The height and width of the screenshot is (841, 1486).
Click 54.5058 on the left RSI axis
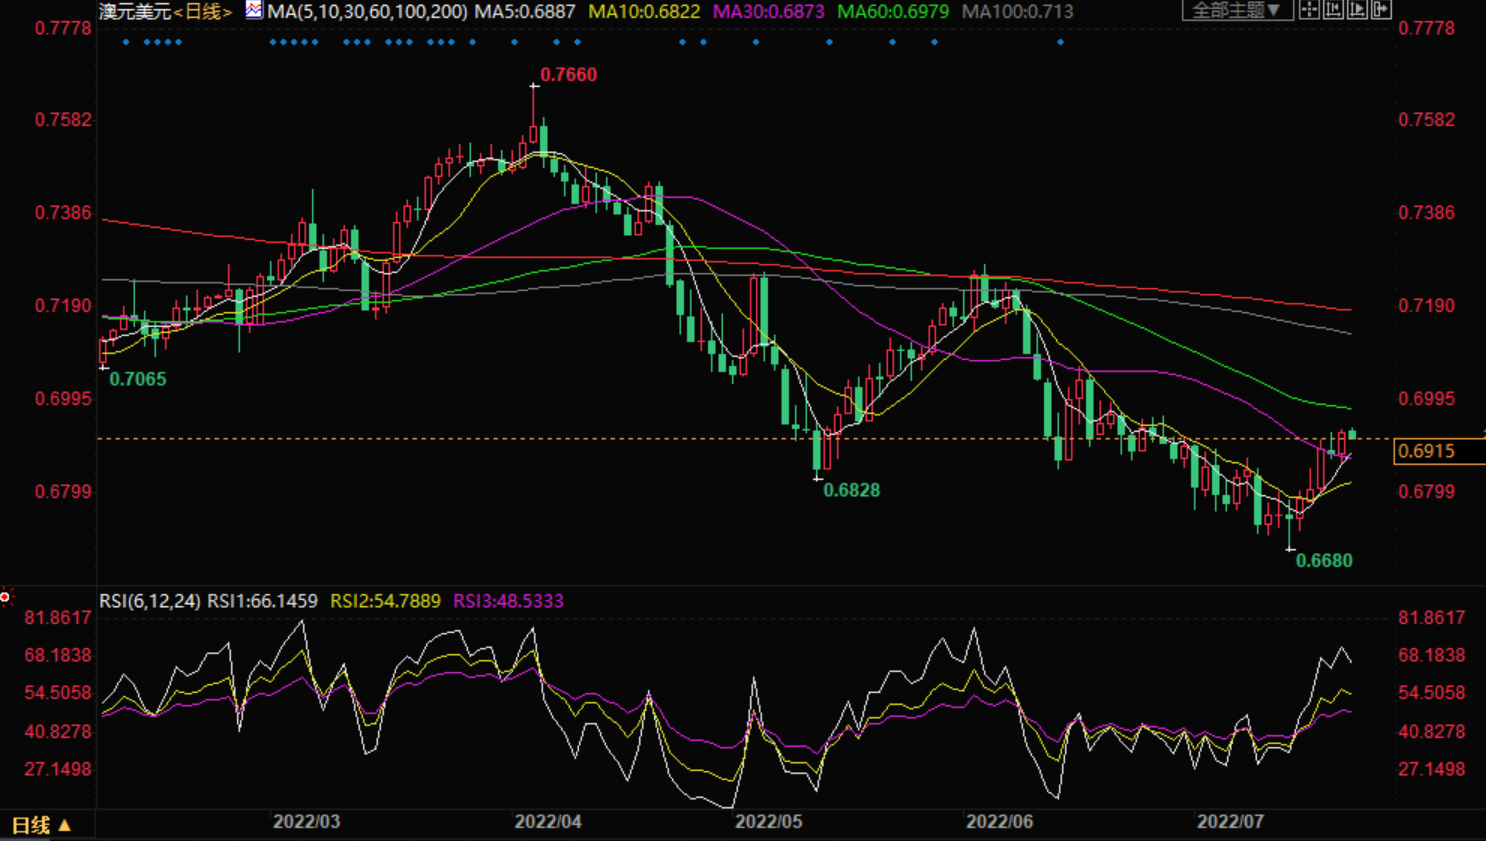[x=58, y=693]
